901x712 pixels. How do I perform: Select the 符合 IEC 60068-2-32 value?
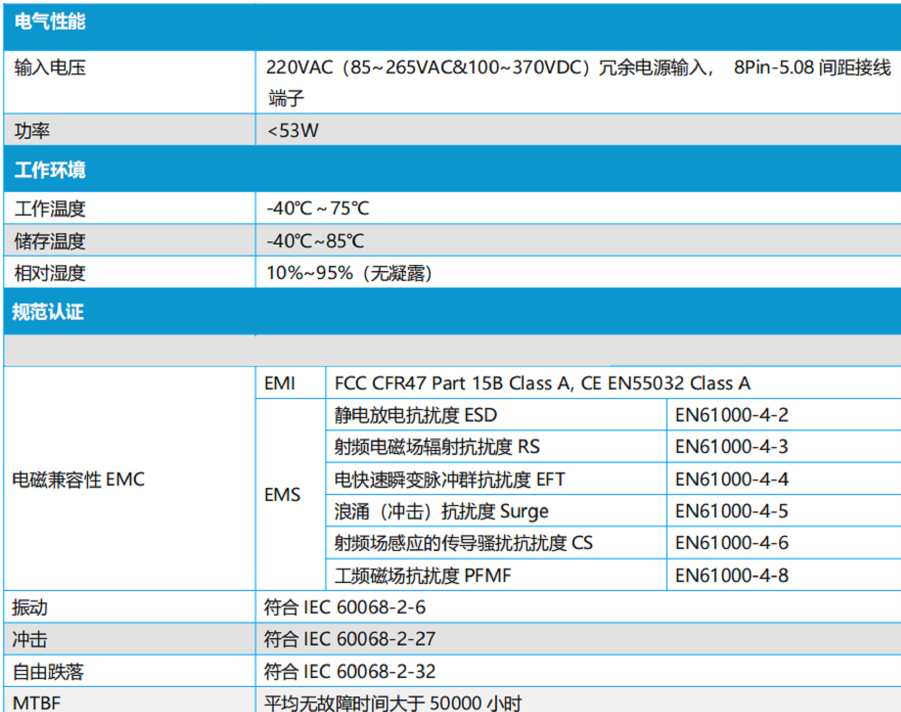click(350, 672)
